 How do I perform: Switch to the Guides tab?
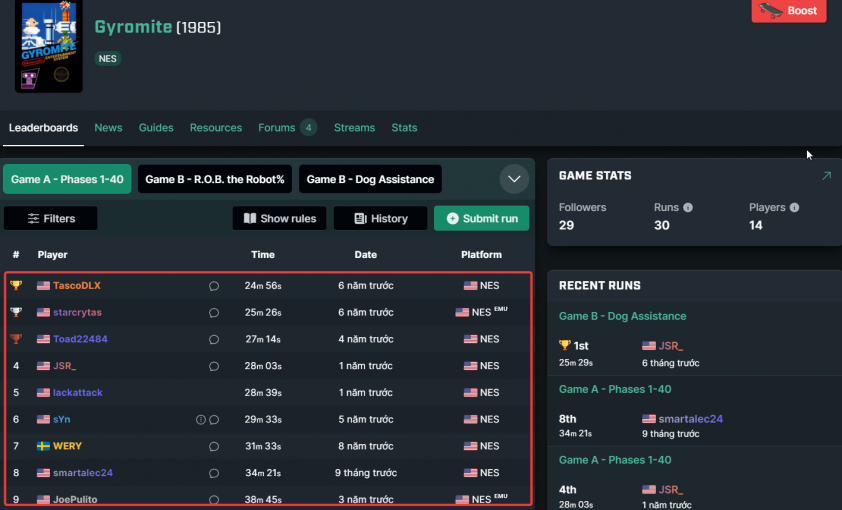point(156,128)
